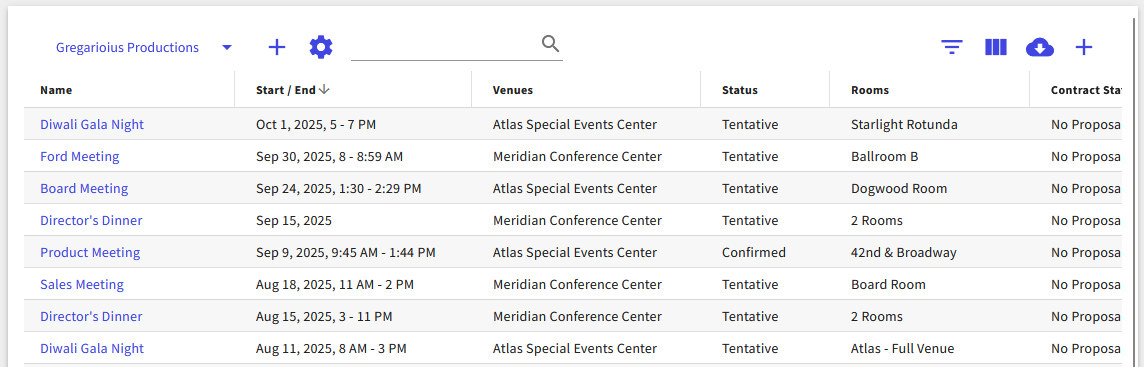Click Sep 9, 2025, 9:45 AM - 1:44 PM cell

tap(346, 253)
